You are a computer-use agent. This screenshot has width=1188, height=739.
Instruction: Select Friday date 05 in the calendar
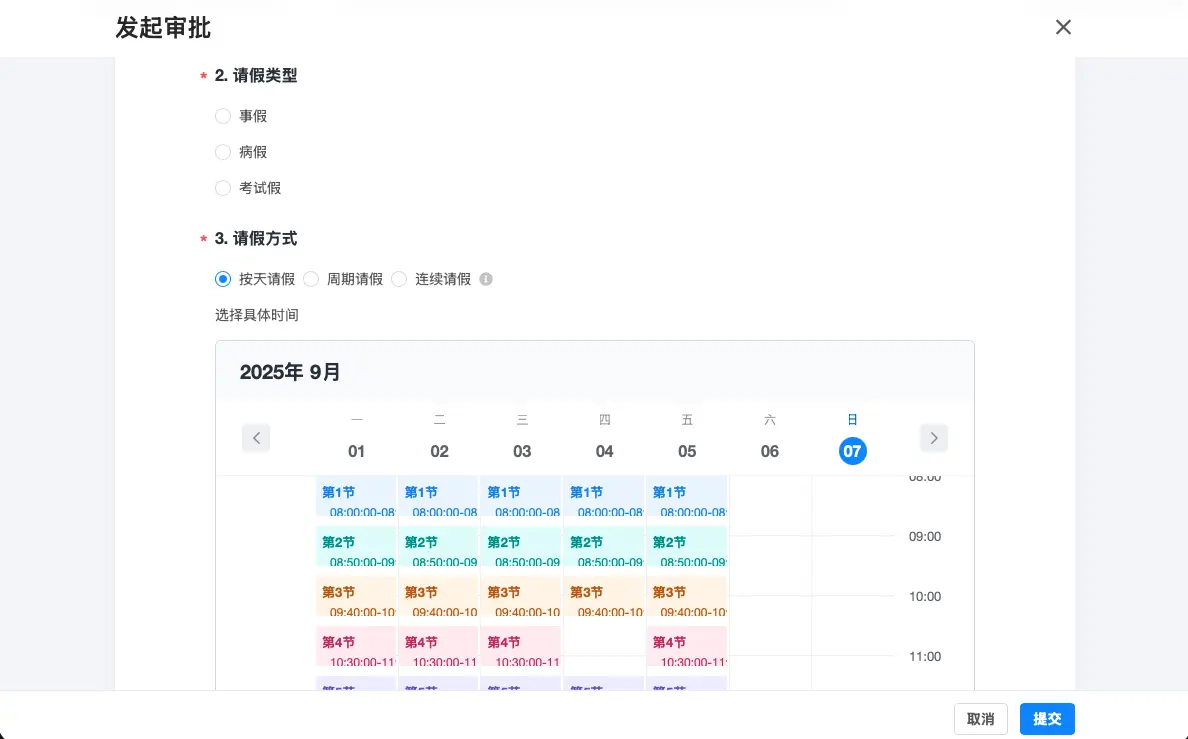(x=687, y=451)
